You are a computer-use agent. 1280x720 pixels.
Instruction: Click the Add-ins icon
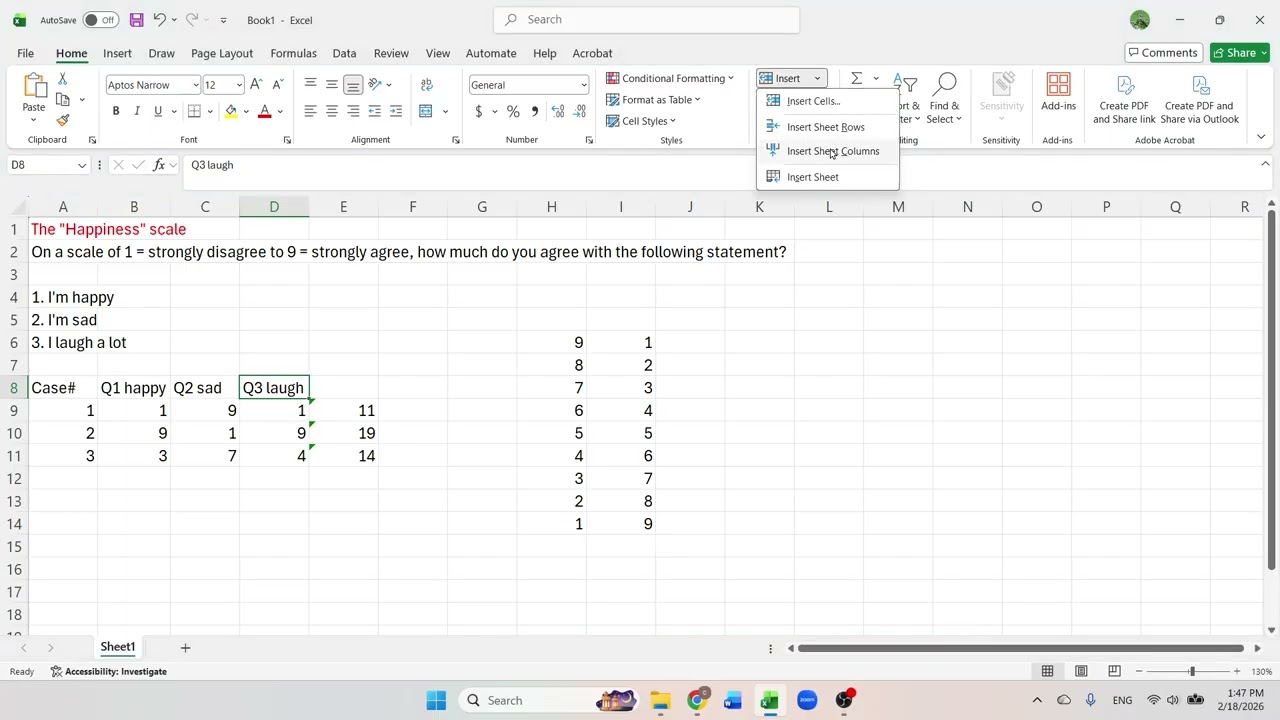point(1058,92)
